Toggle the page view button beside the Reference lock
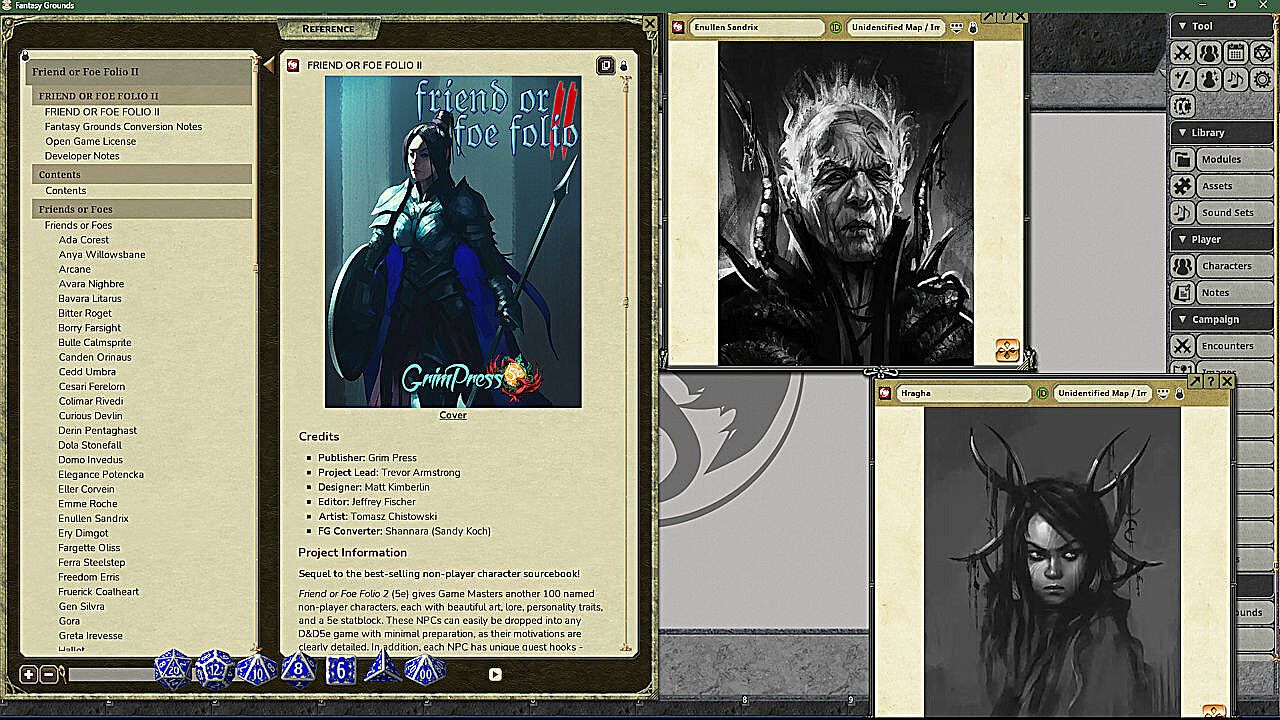Image resolution: width=1280 pixels, height=720 pixels. tap(605, 65)
